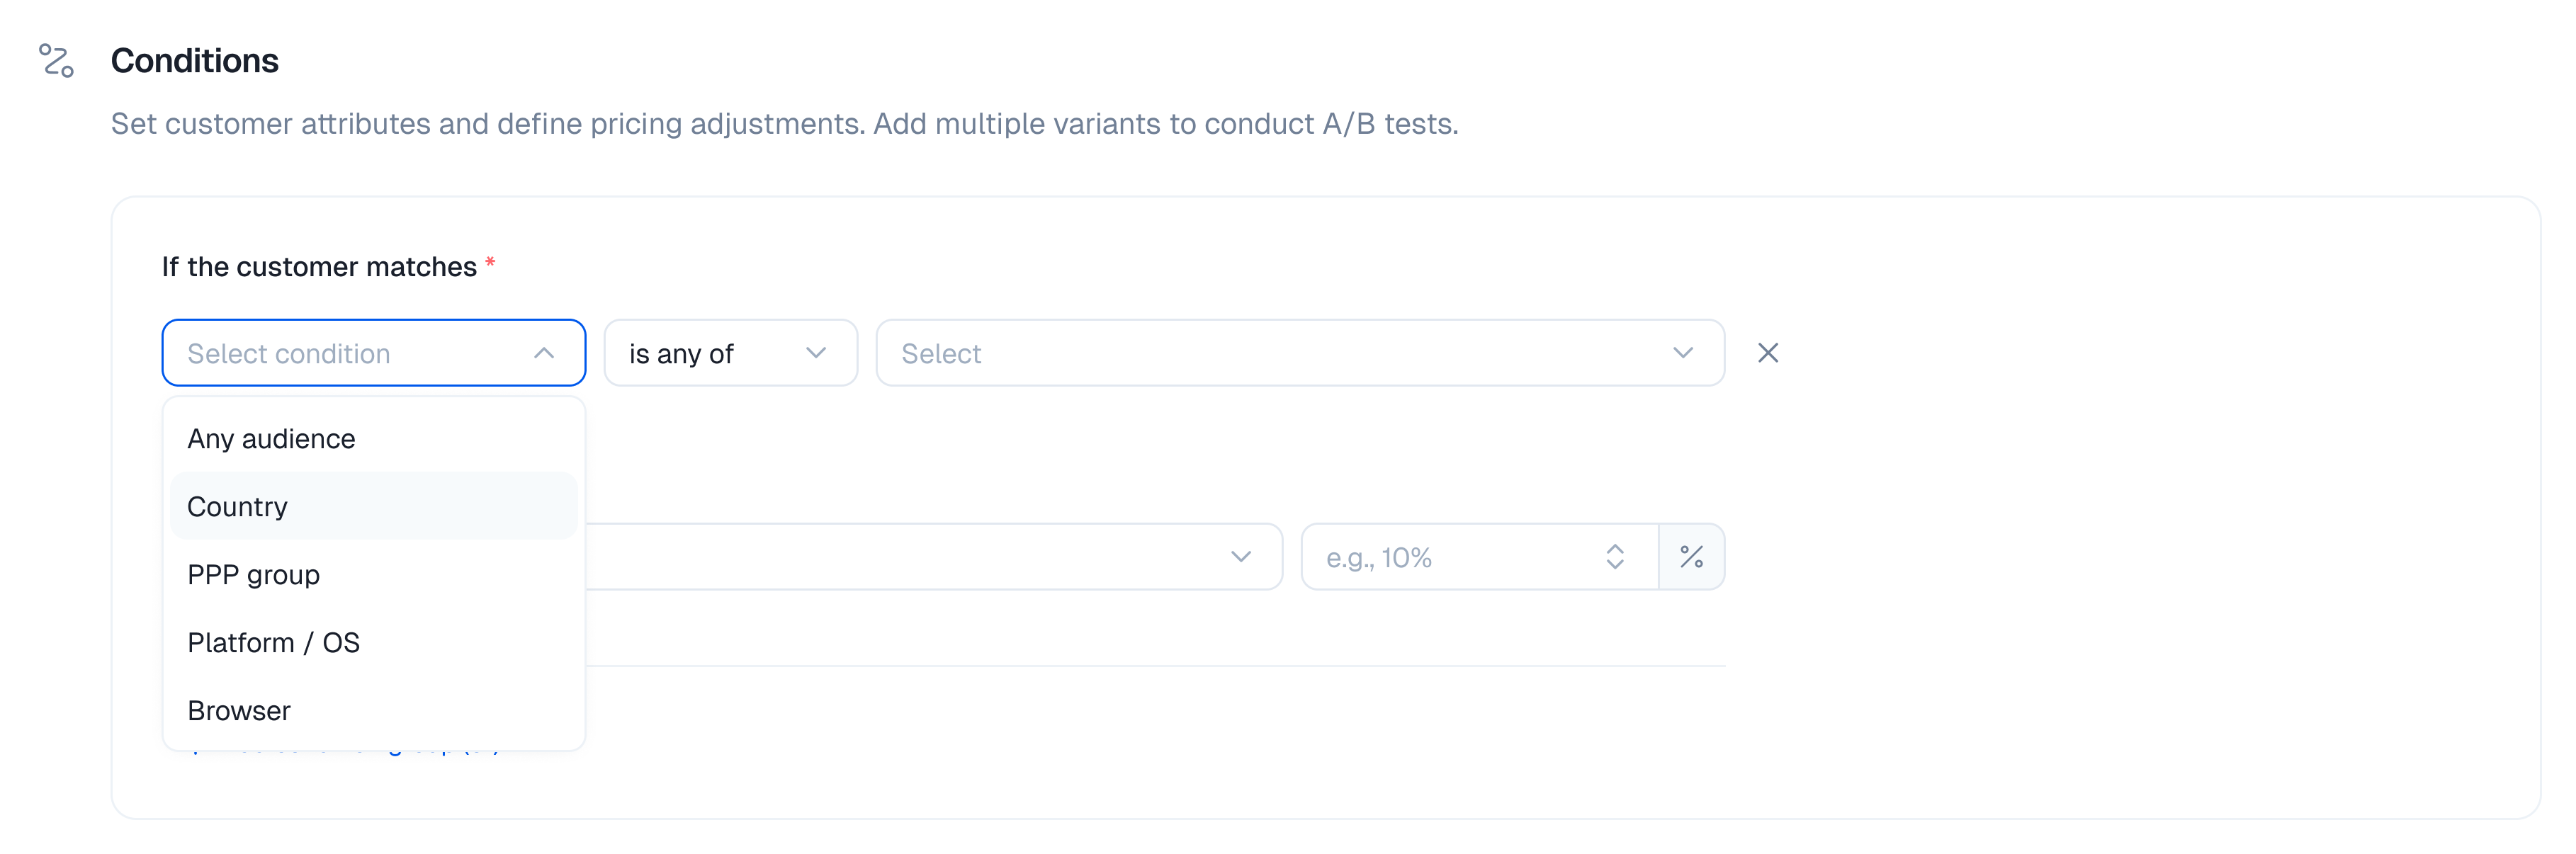Click the "Select condition" dropdown field
This screenshot has width=2576, height=854.
(350, 353)
